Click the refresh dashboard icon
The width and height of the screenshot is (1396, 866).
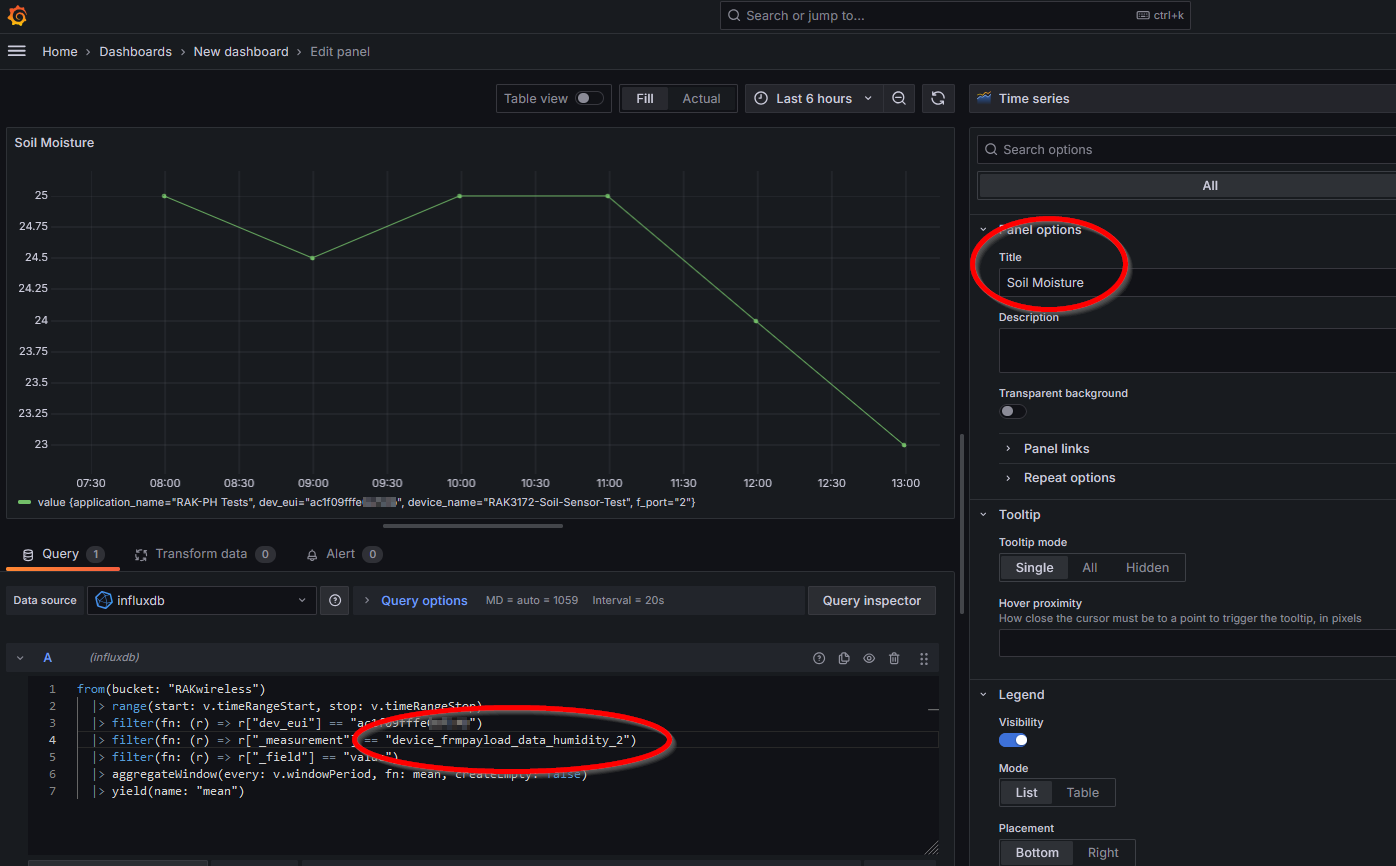pyautogui.click(x=938, y=98)
